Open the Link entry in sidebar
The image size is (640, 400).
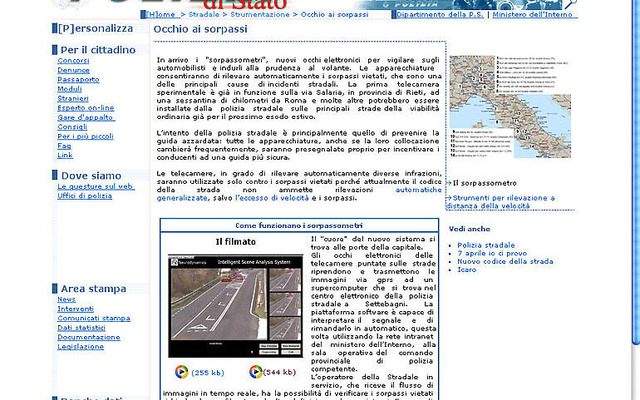point(65,155)
